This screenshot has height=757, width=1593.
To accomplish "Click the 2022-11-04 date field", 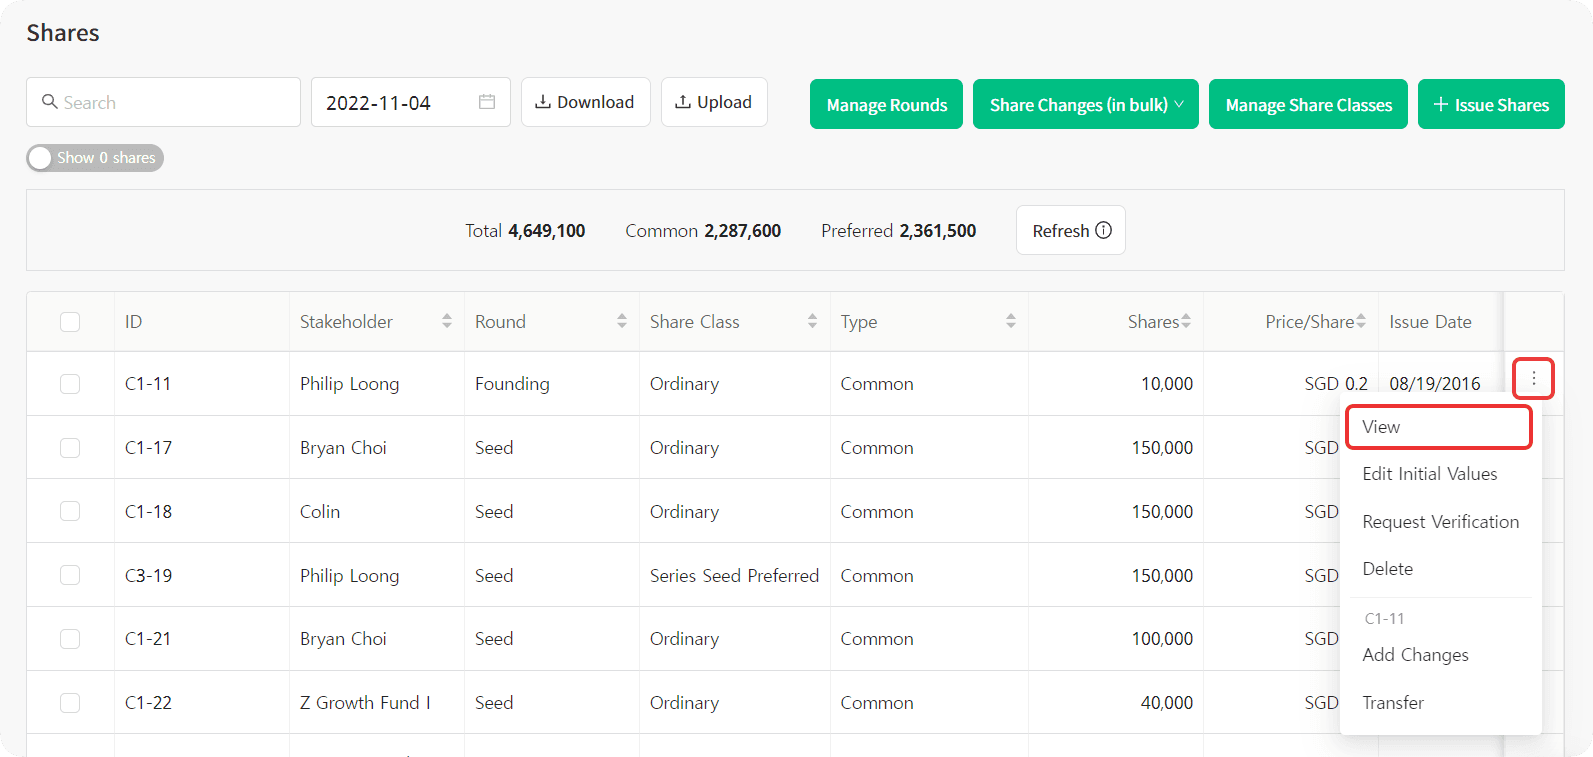I will tap(411, 102).
